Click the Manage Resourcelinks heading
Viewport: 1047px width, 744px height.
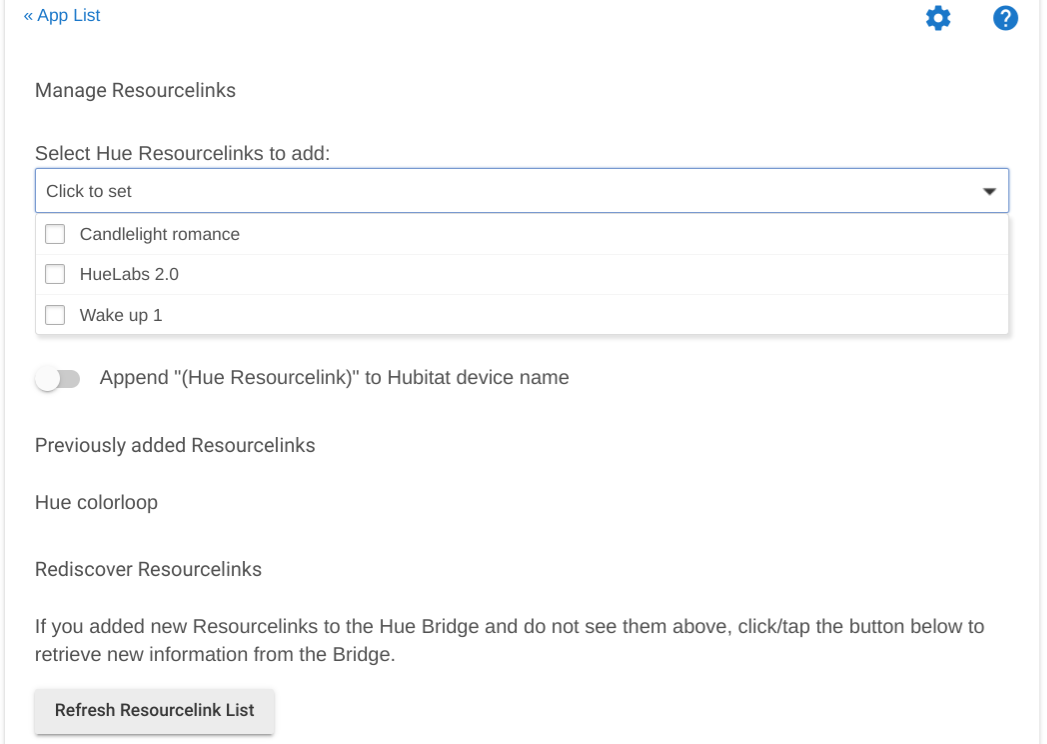(136, 90)
